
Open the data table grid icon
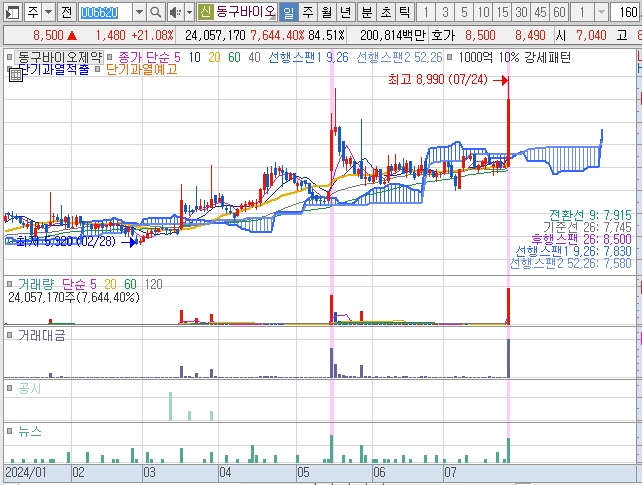[x=16, y=75]
